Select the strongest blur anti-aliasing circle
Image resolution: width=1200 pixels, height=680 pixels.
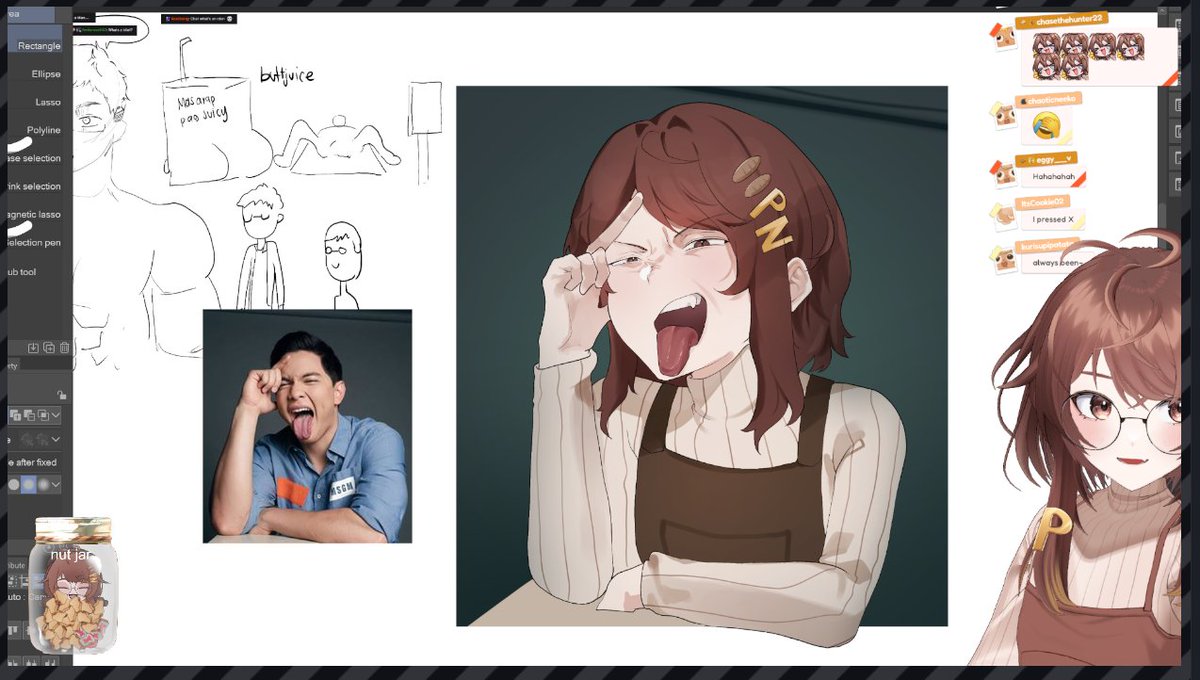click(43, 485)
